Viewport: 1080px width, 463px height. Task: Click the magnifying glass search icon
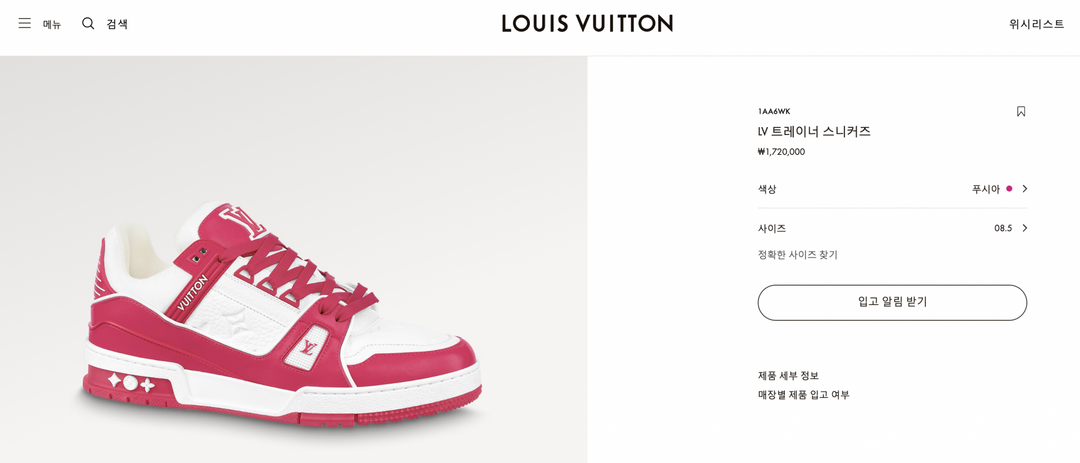[x=88, y=23]
